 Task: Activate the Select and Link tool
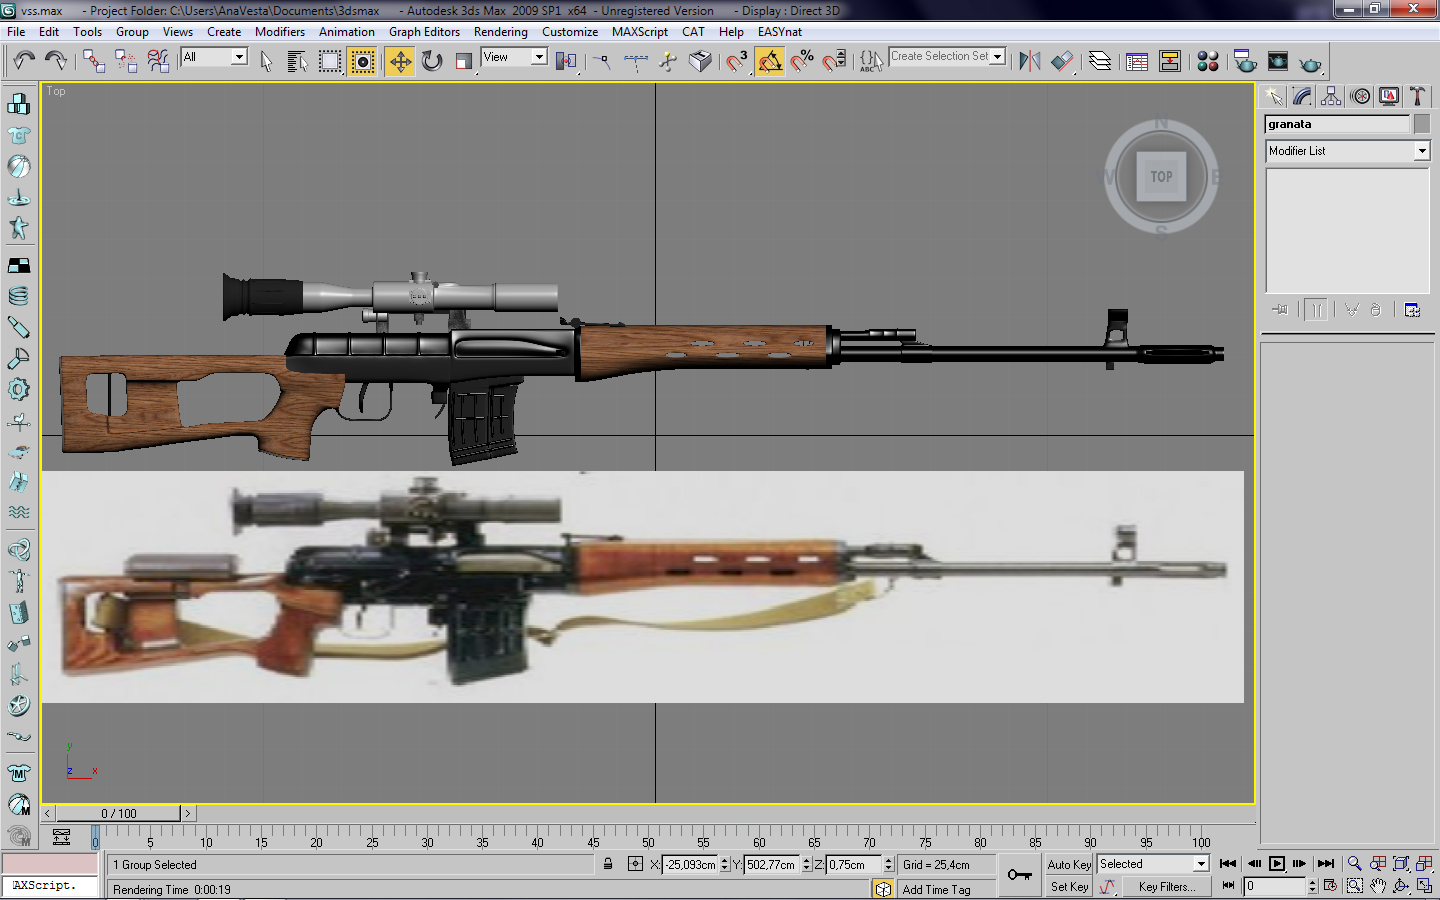click(x=94, y=61)
